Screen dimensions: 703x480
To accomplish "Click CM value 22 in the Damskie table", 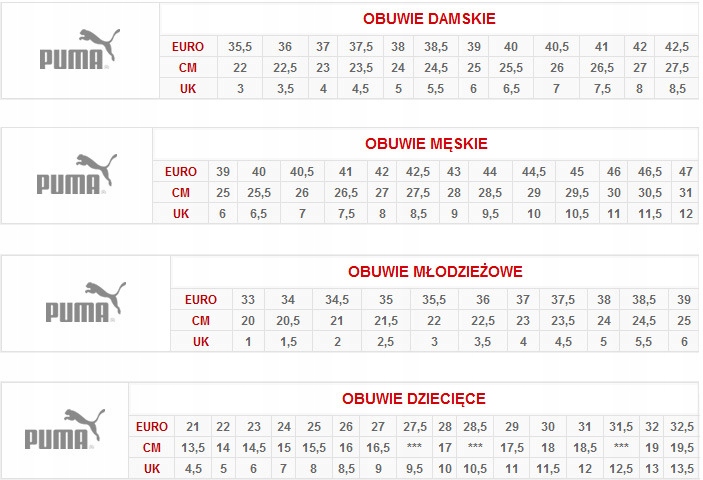I will click(240, 68).
